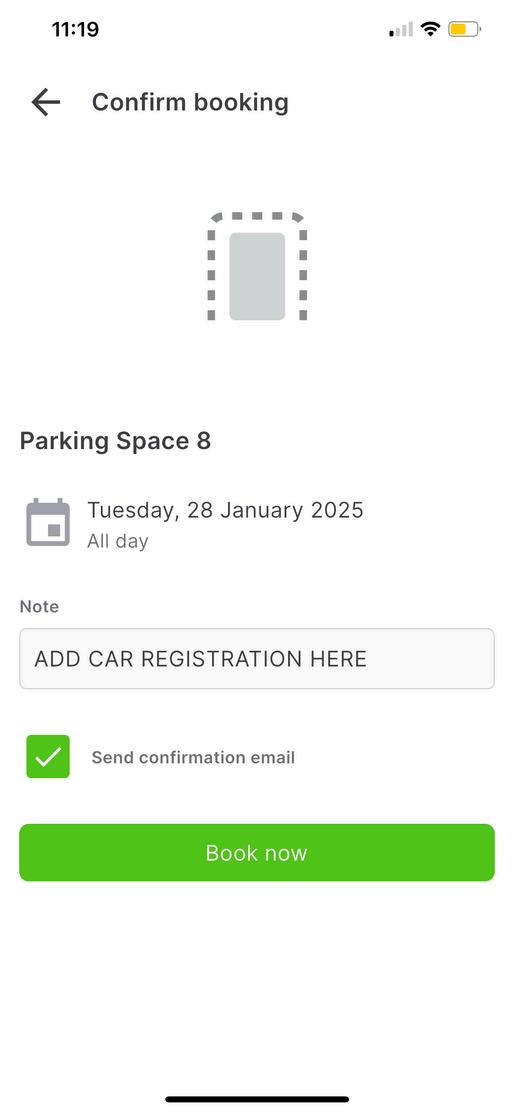The image size is (514, 1112).
Task: Tap the white checkmark in green box
Action: point(48,757)
